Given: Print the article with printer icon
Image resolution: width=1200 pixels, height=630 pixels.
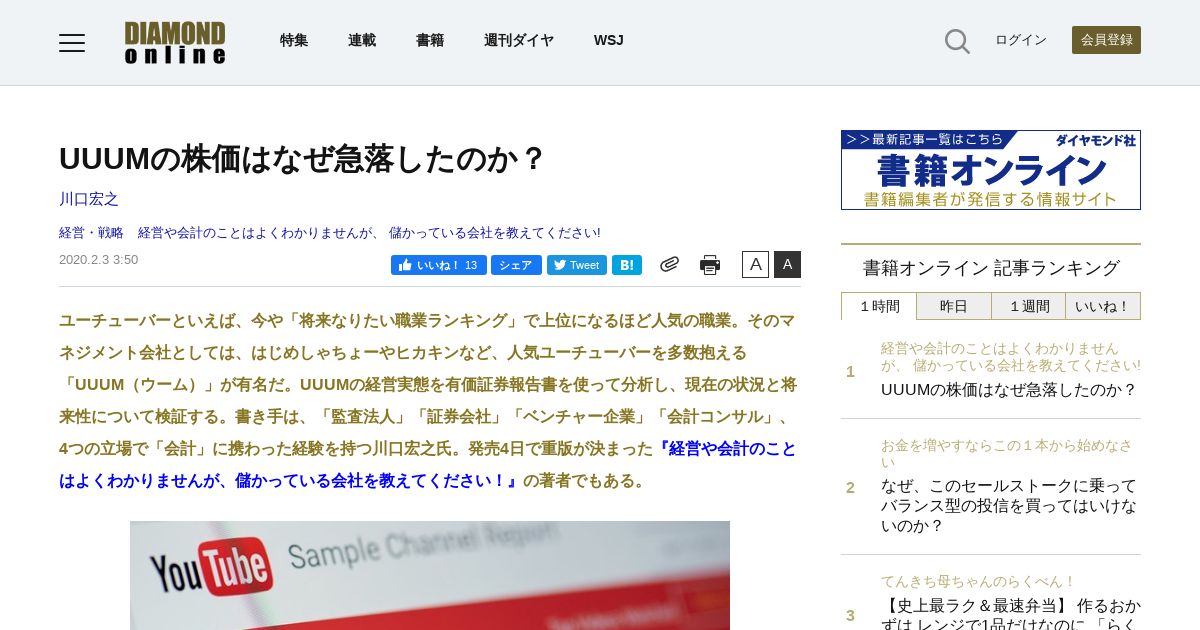Looking at the screenshot, I should pos(710,265).
